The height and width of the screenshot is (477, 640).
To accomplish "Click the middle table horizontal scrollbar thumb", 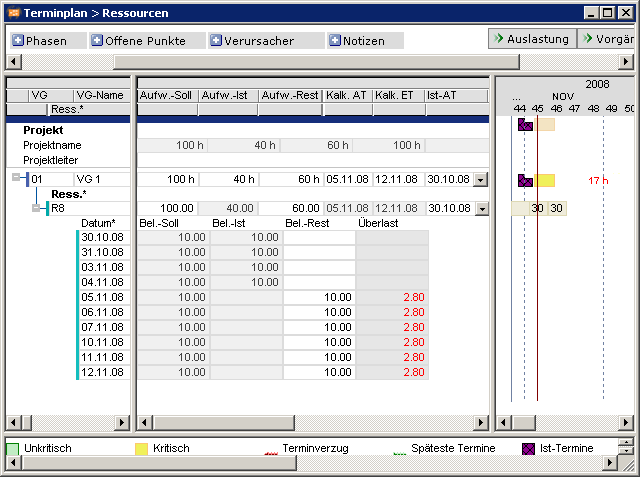I will coord(223,423).
